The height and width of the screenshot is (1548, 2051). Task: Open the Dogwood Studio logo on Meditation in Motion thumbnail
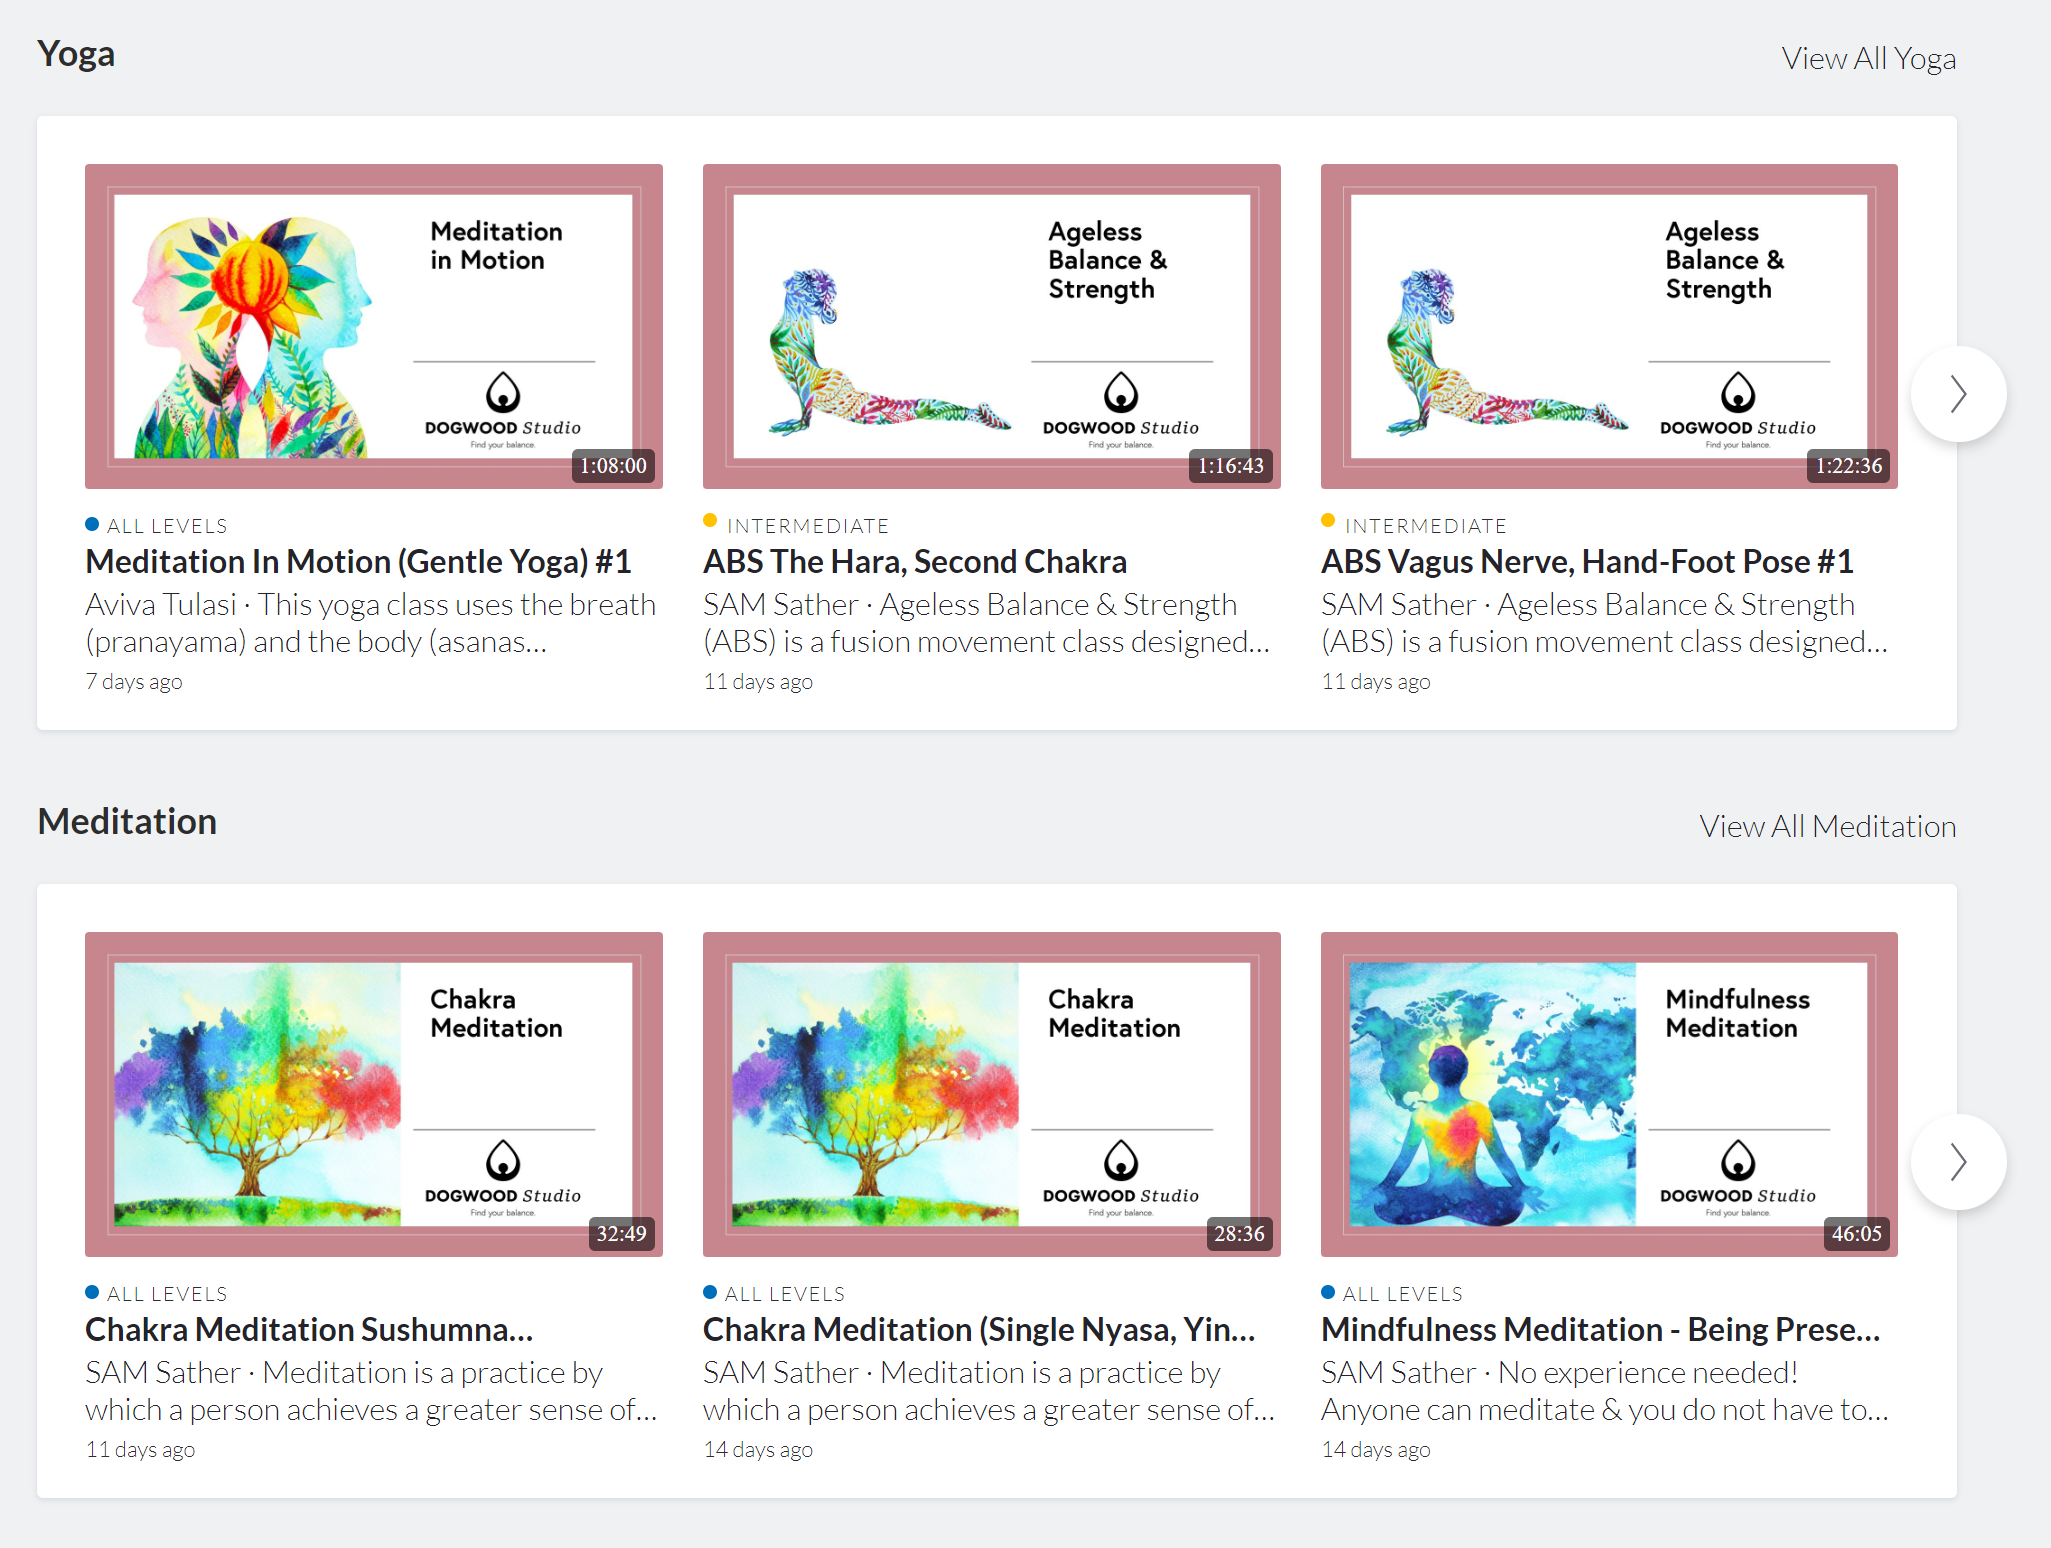(504, 405)
